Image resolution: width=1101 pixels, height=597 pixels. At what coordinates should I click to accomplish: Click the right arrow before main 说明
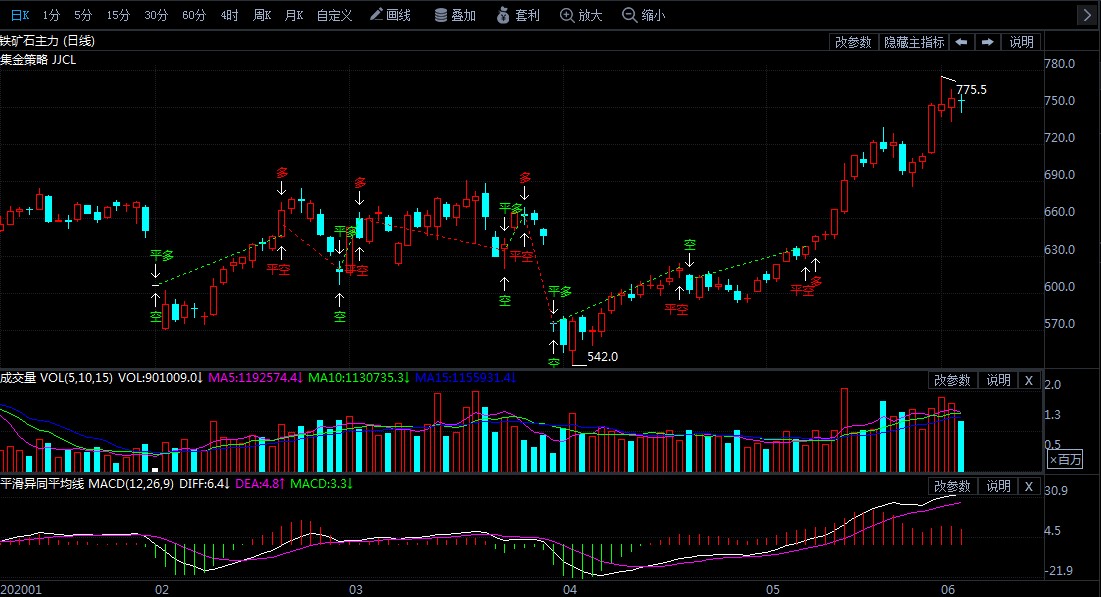[x=987, y=42]
